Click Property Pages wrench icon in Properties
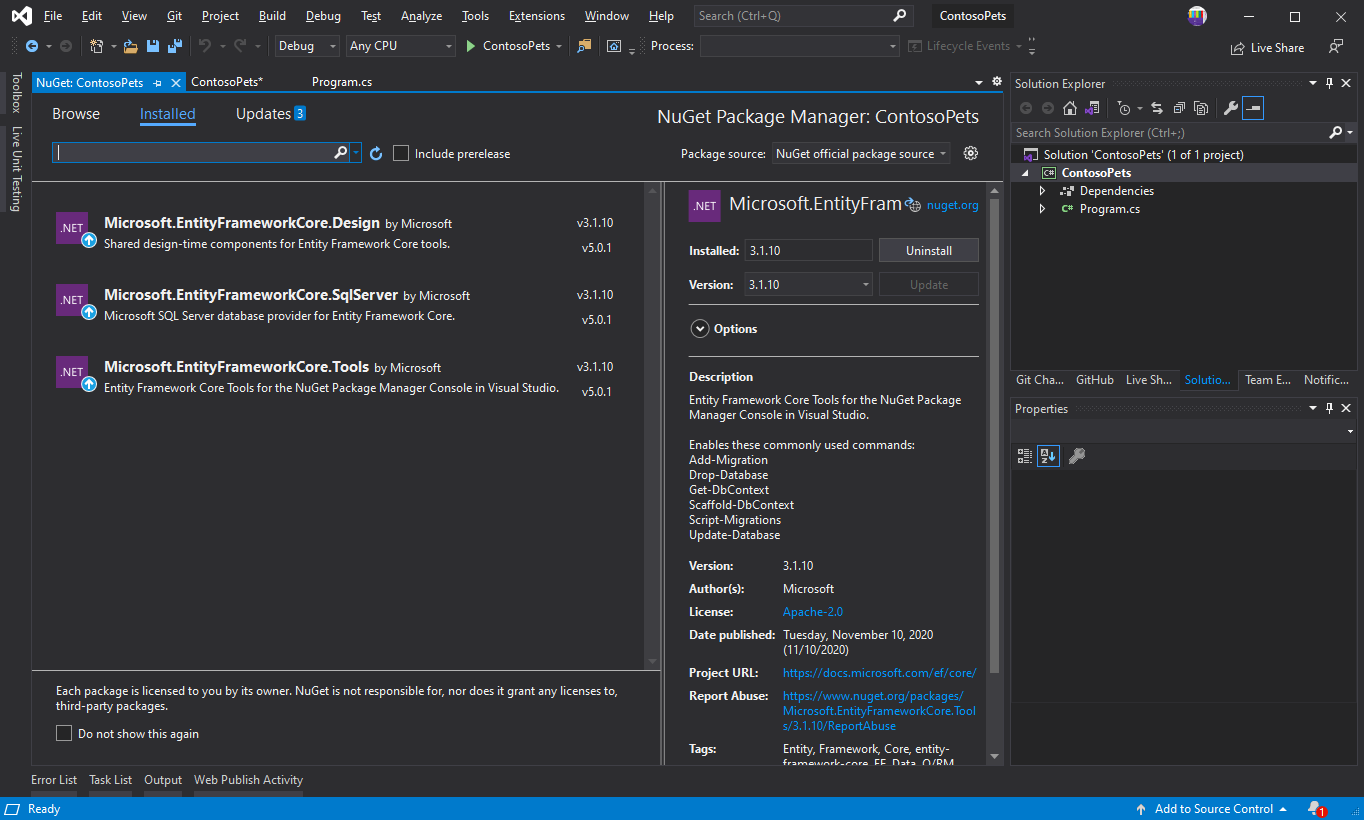The width and height of the screenshot is (1364, 820). [1077, 456]
